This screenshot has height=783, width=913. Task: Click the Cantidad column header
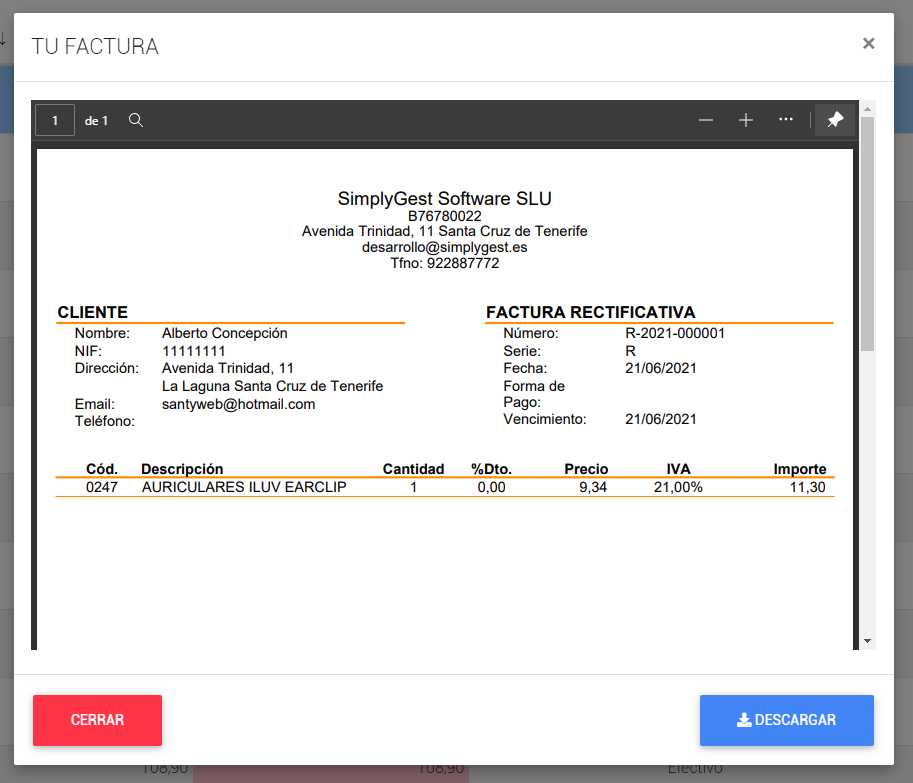coord(413,469)
